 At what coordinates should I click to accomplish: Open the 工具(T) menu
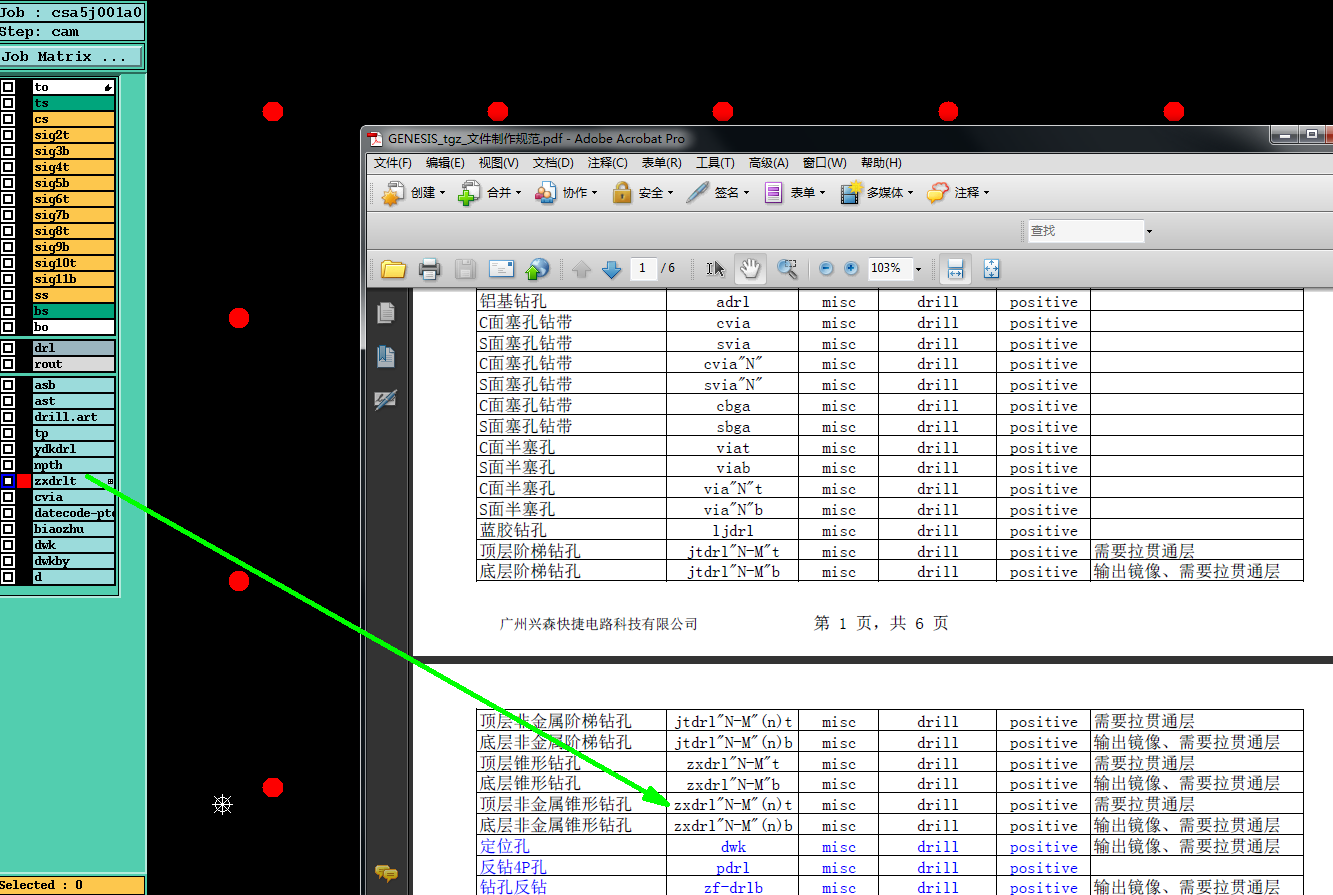pos(715,163)
